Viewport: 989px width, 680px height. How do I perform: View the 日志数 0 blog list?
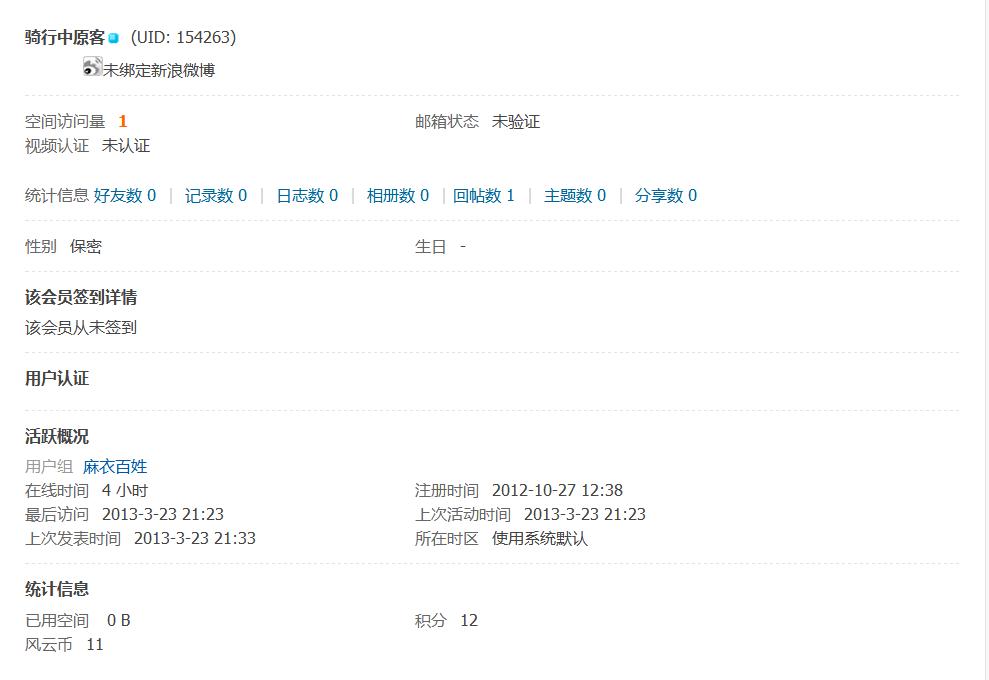[x=307, y=196]
